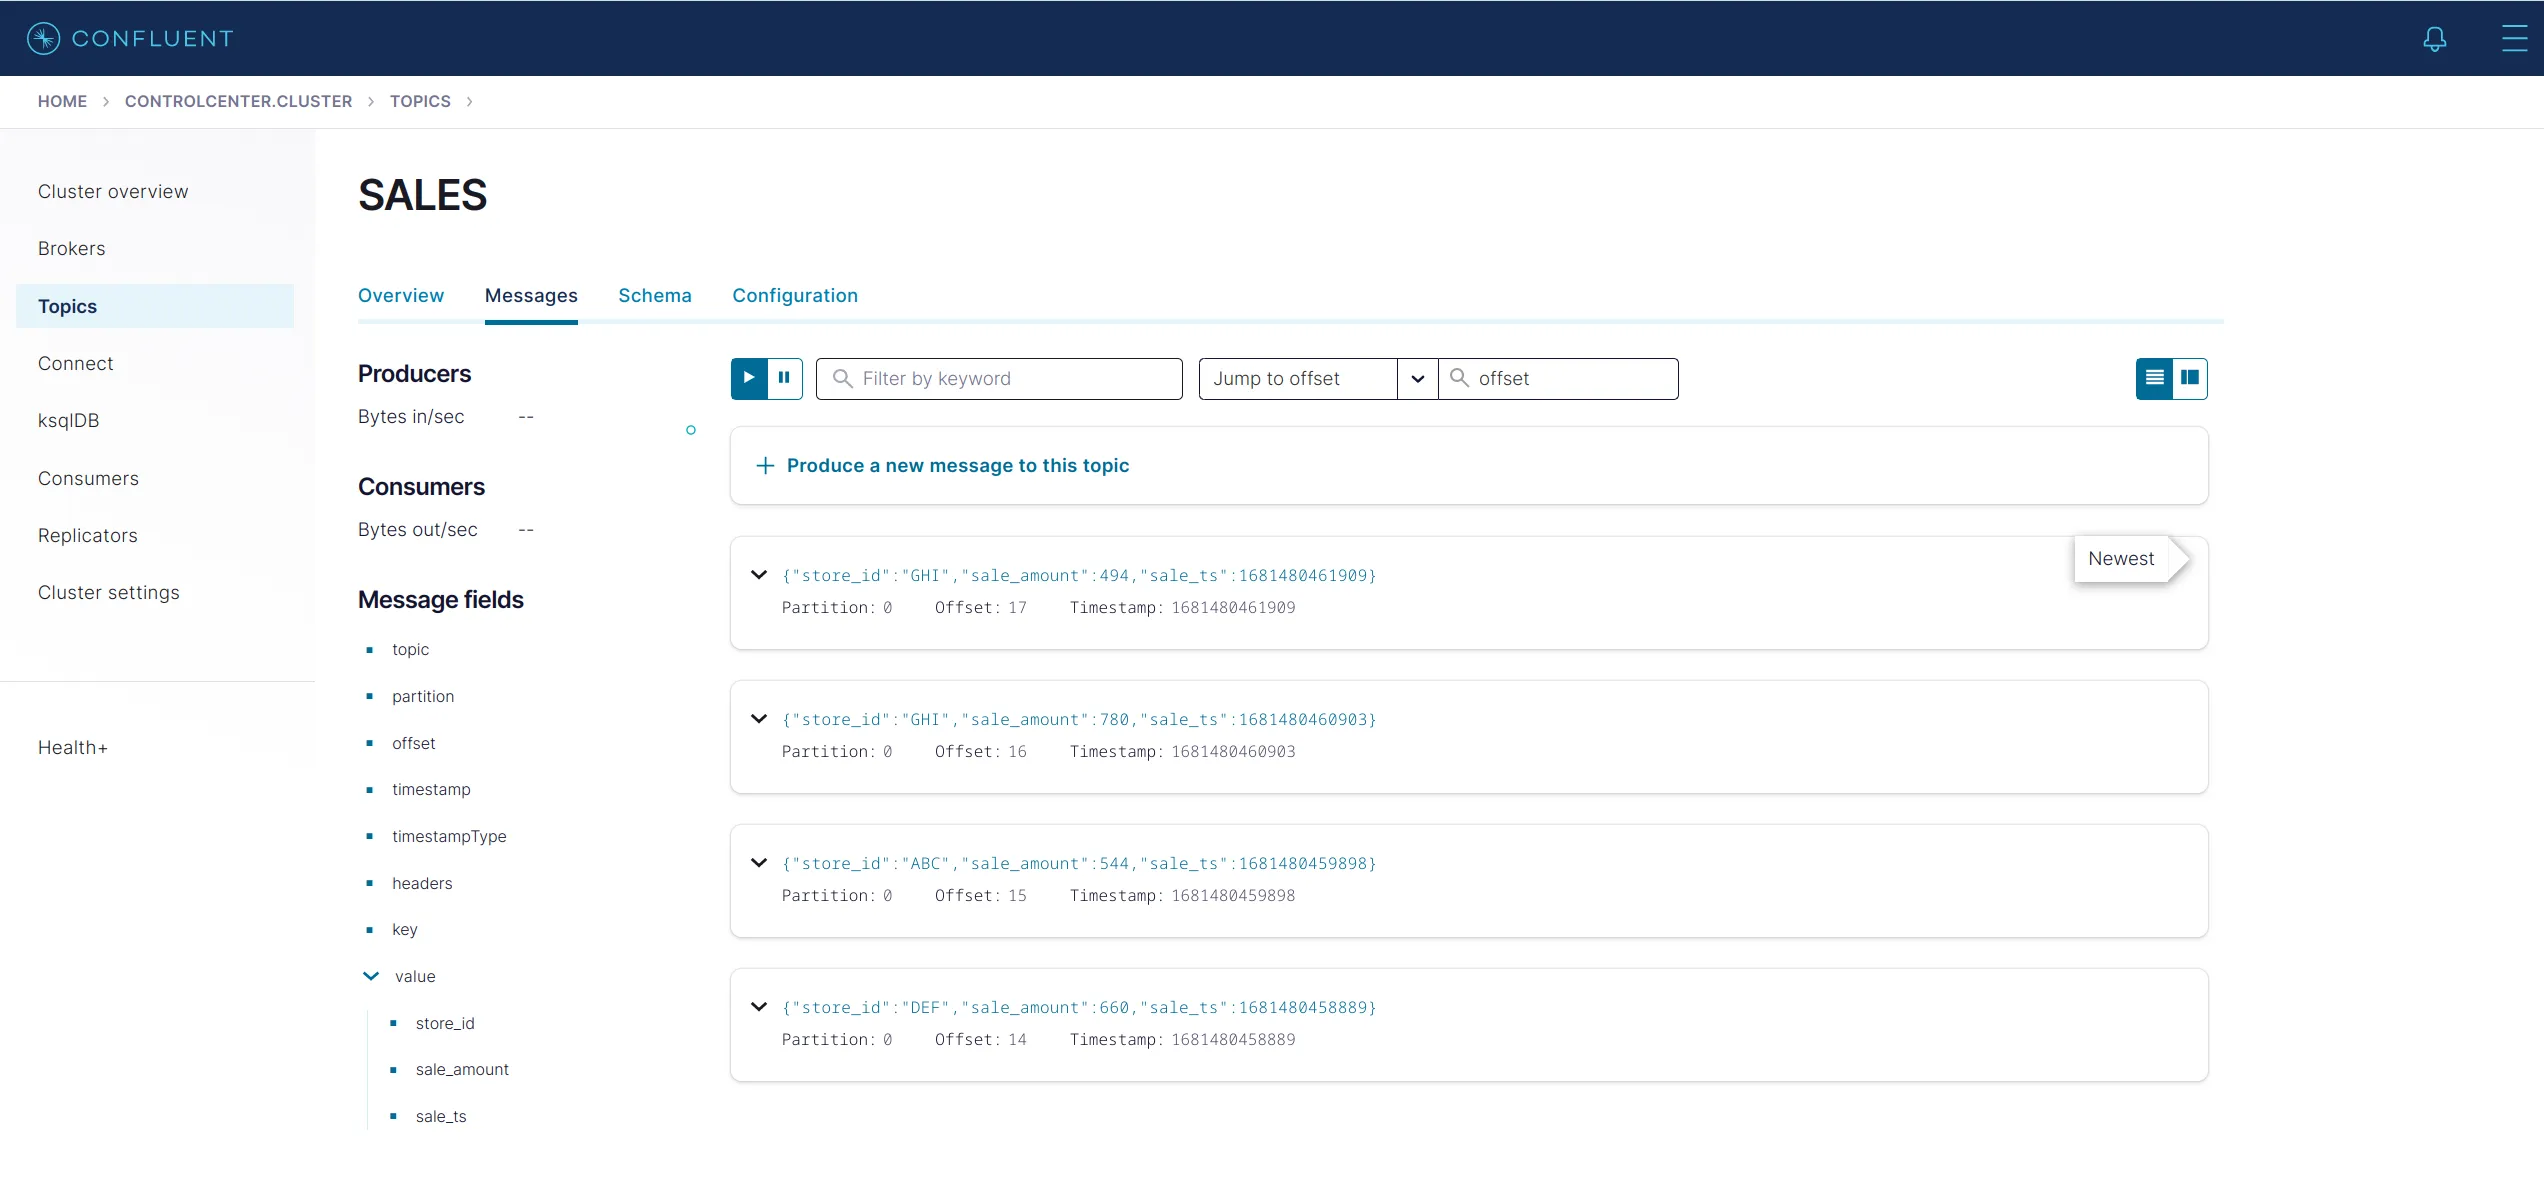Click the plus icon to produce message
Screen dimensions: 2544x1189
(x=765, y=466)
